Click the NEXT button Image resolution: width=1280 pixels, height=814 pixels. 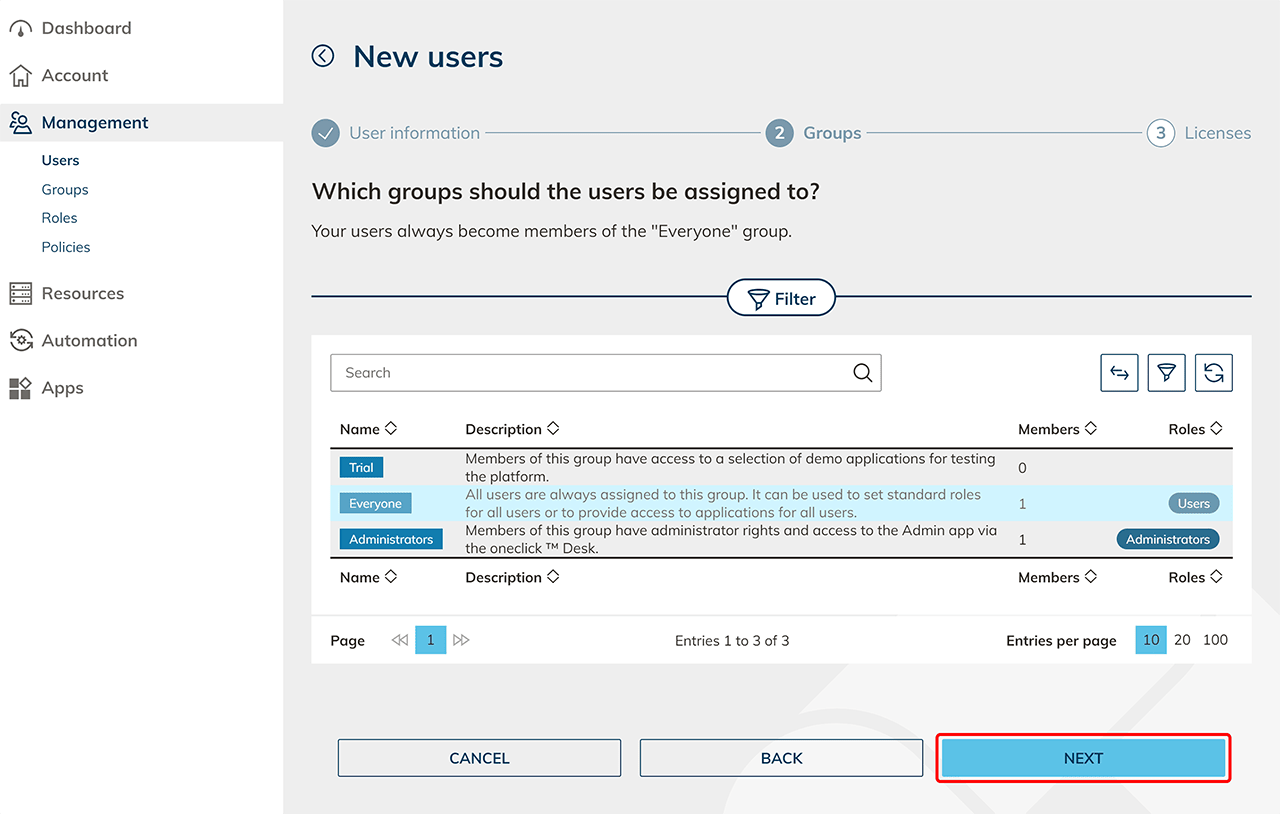(1083, 758)
